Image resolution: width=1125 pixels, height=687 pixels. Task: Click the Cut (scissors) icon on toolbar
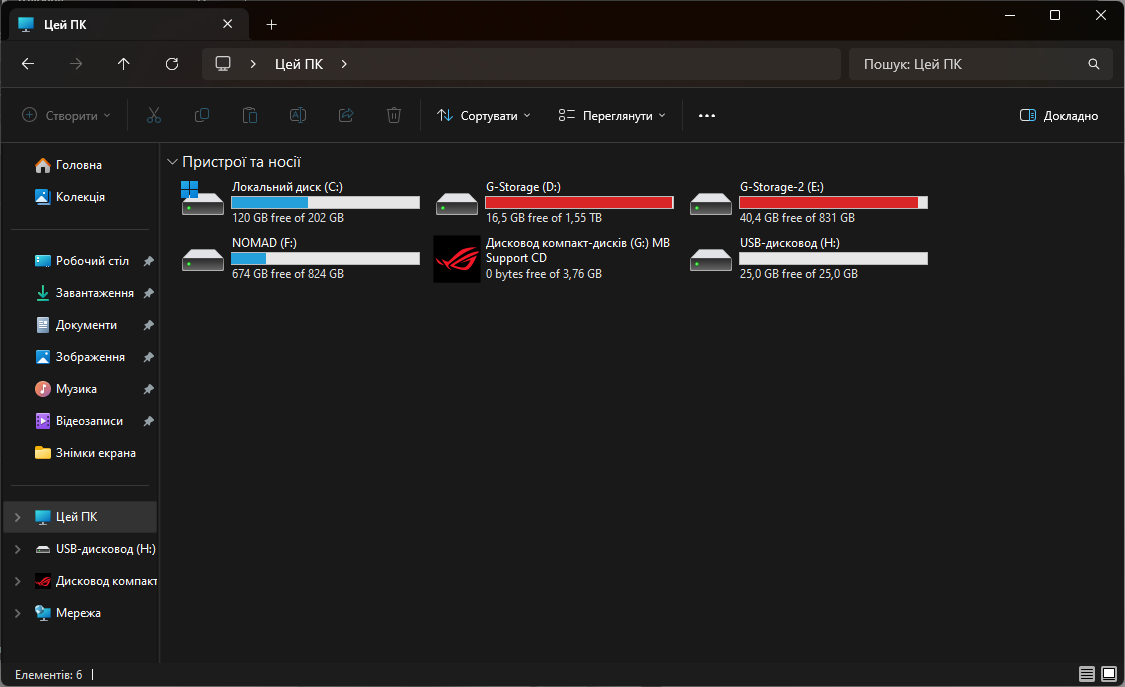pos(154,115)
